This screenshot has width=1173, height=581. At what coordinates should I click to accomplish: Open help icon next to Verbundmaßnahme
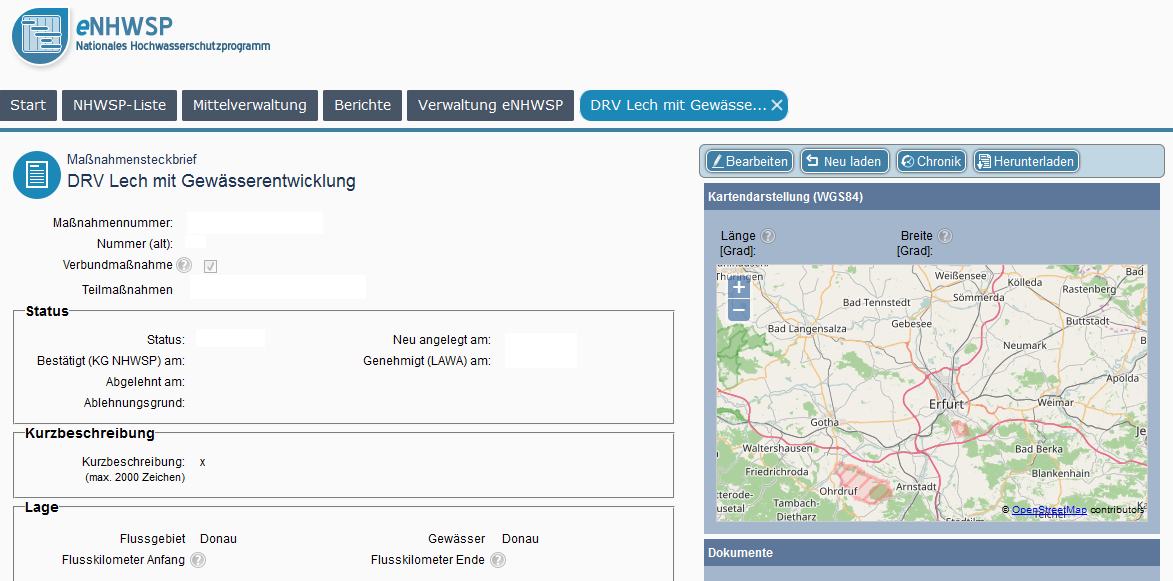coord(184,265)
